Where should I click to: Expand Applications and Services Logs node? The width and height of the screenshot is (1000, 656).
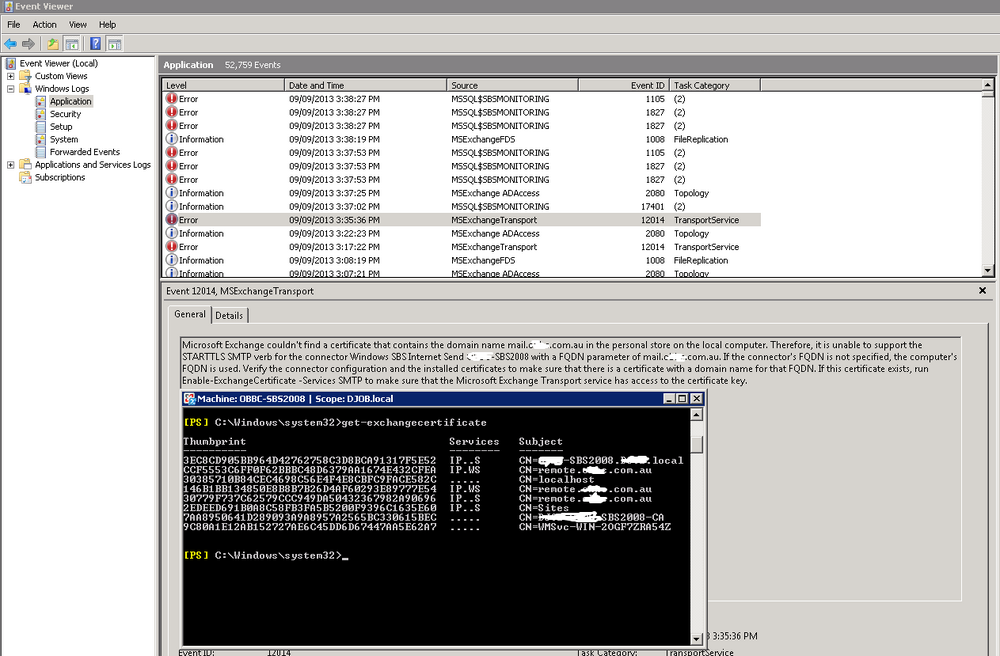pyautogui.click(x=10, y=165)
